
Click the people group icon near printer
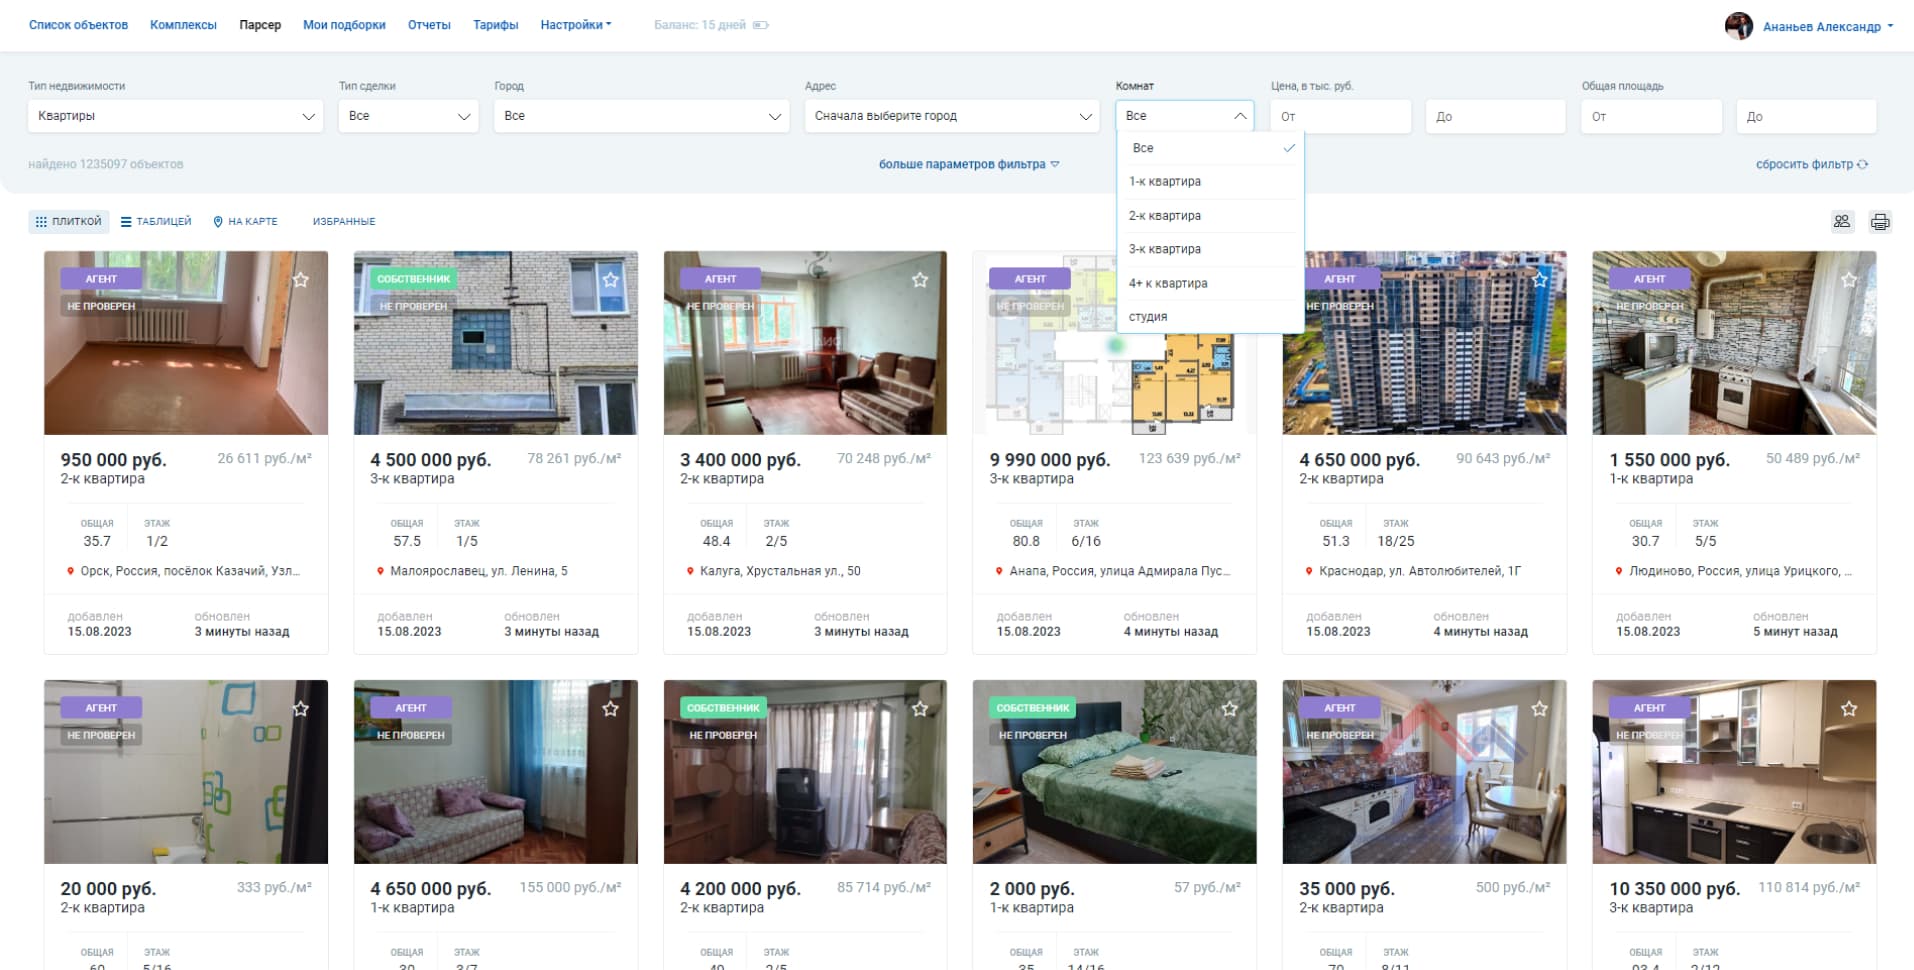pyautogui.click(x=1842, y=222)
